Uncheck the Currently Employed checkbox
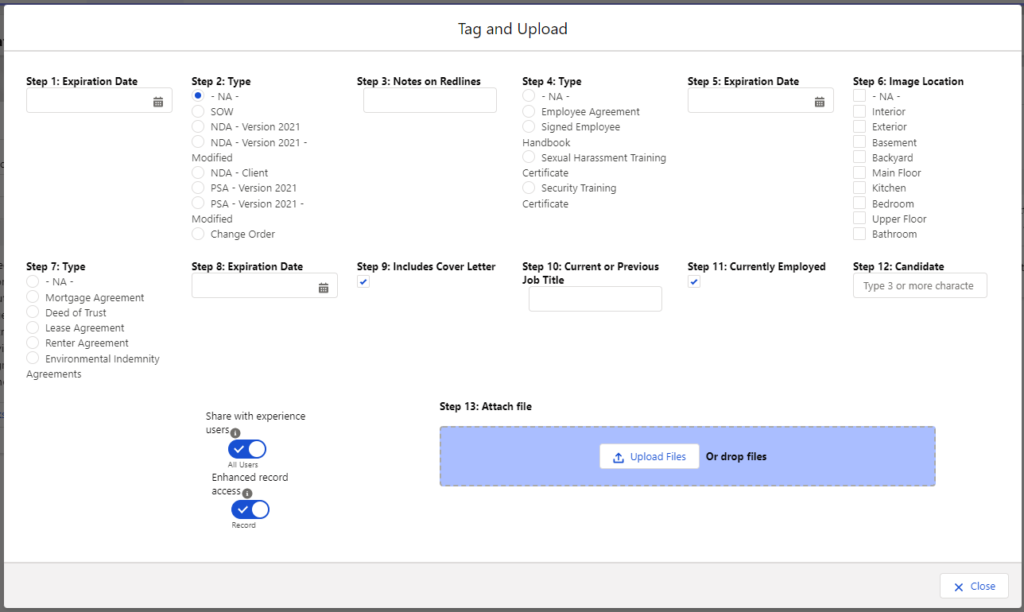Image resolution: width=1024 pixels, height=612 pixels. click(x=693, y=282)
